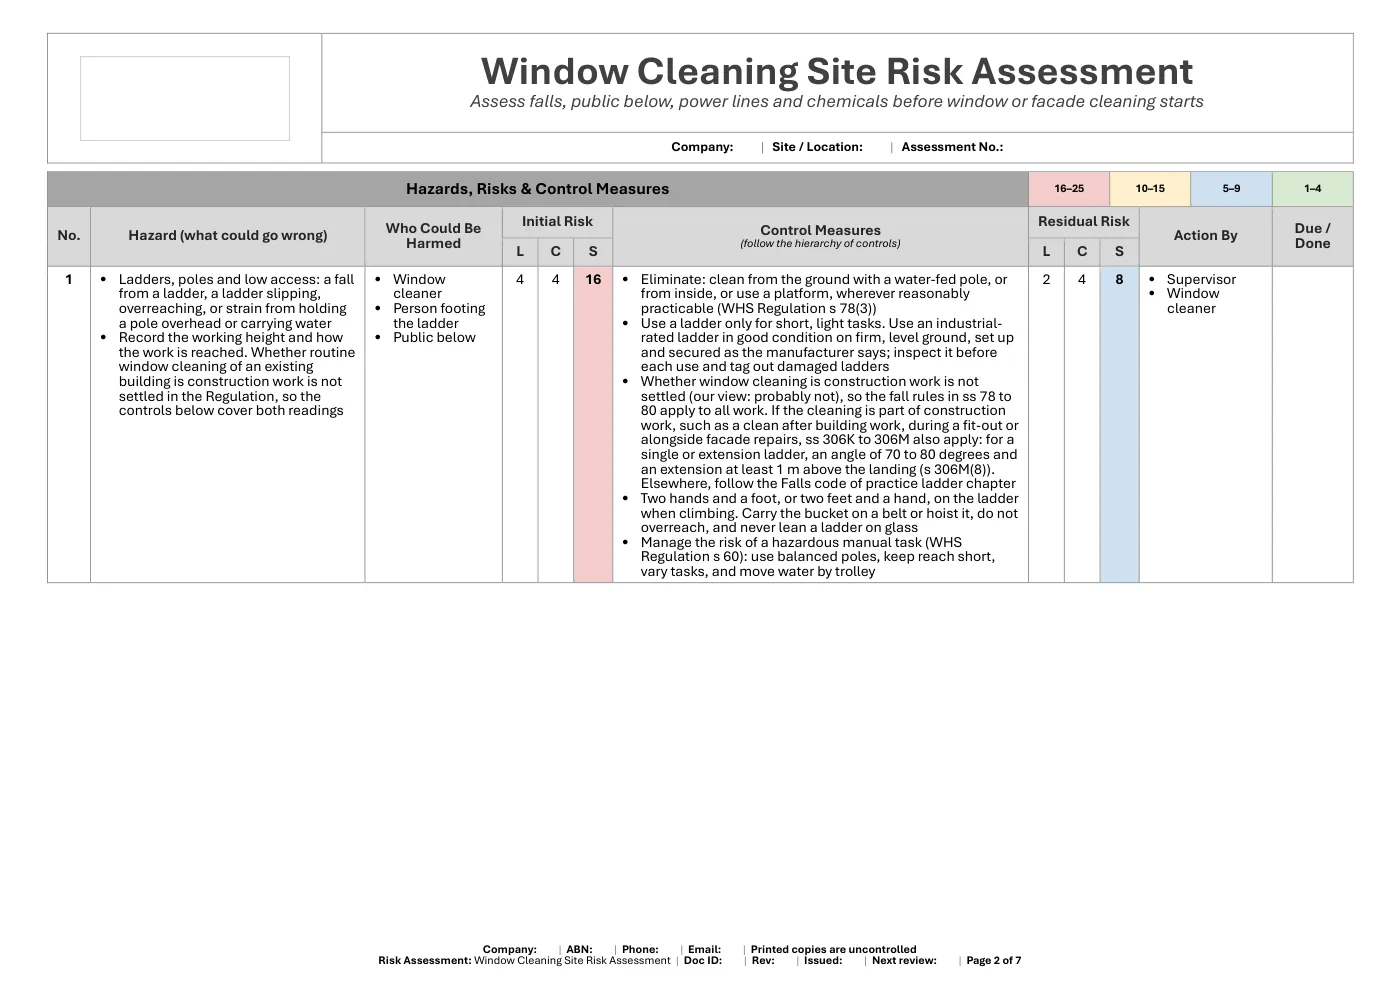Select the italic subtitle starting 'Assess falls'
Screen dimensions: 1400x990
pyautogui.click(x=837, y=102)
